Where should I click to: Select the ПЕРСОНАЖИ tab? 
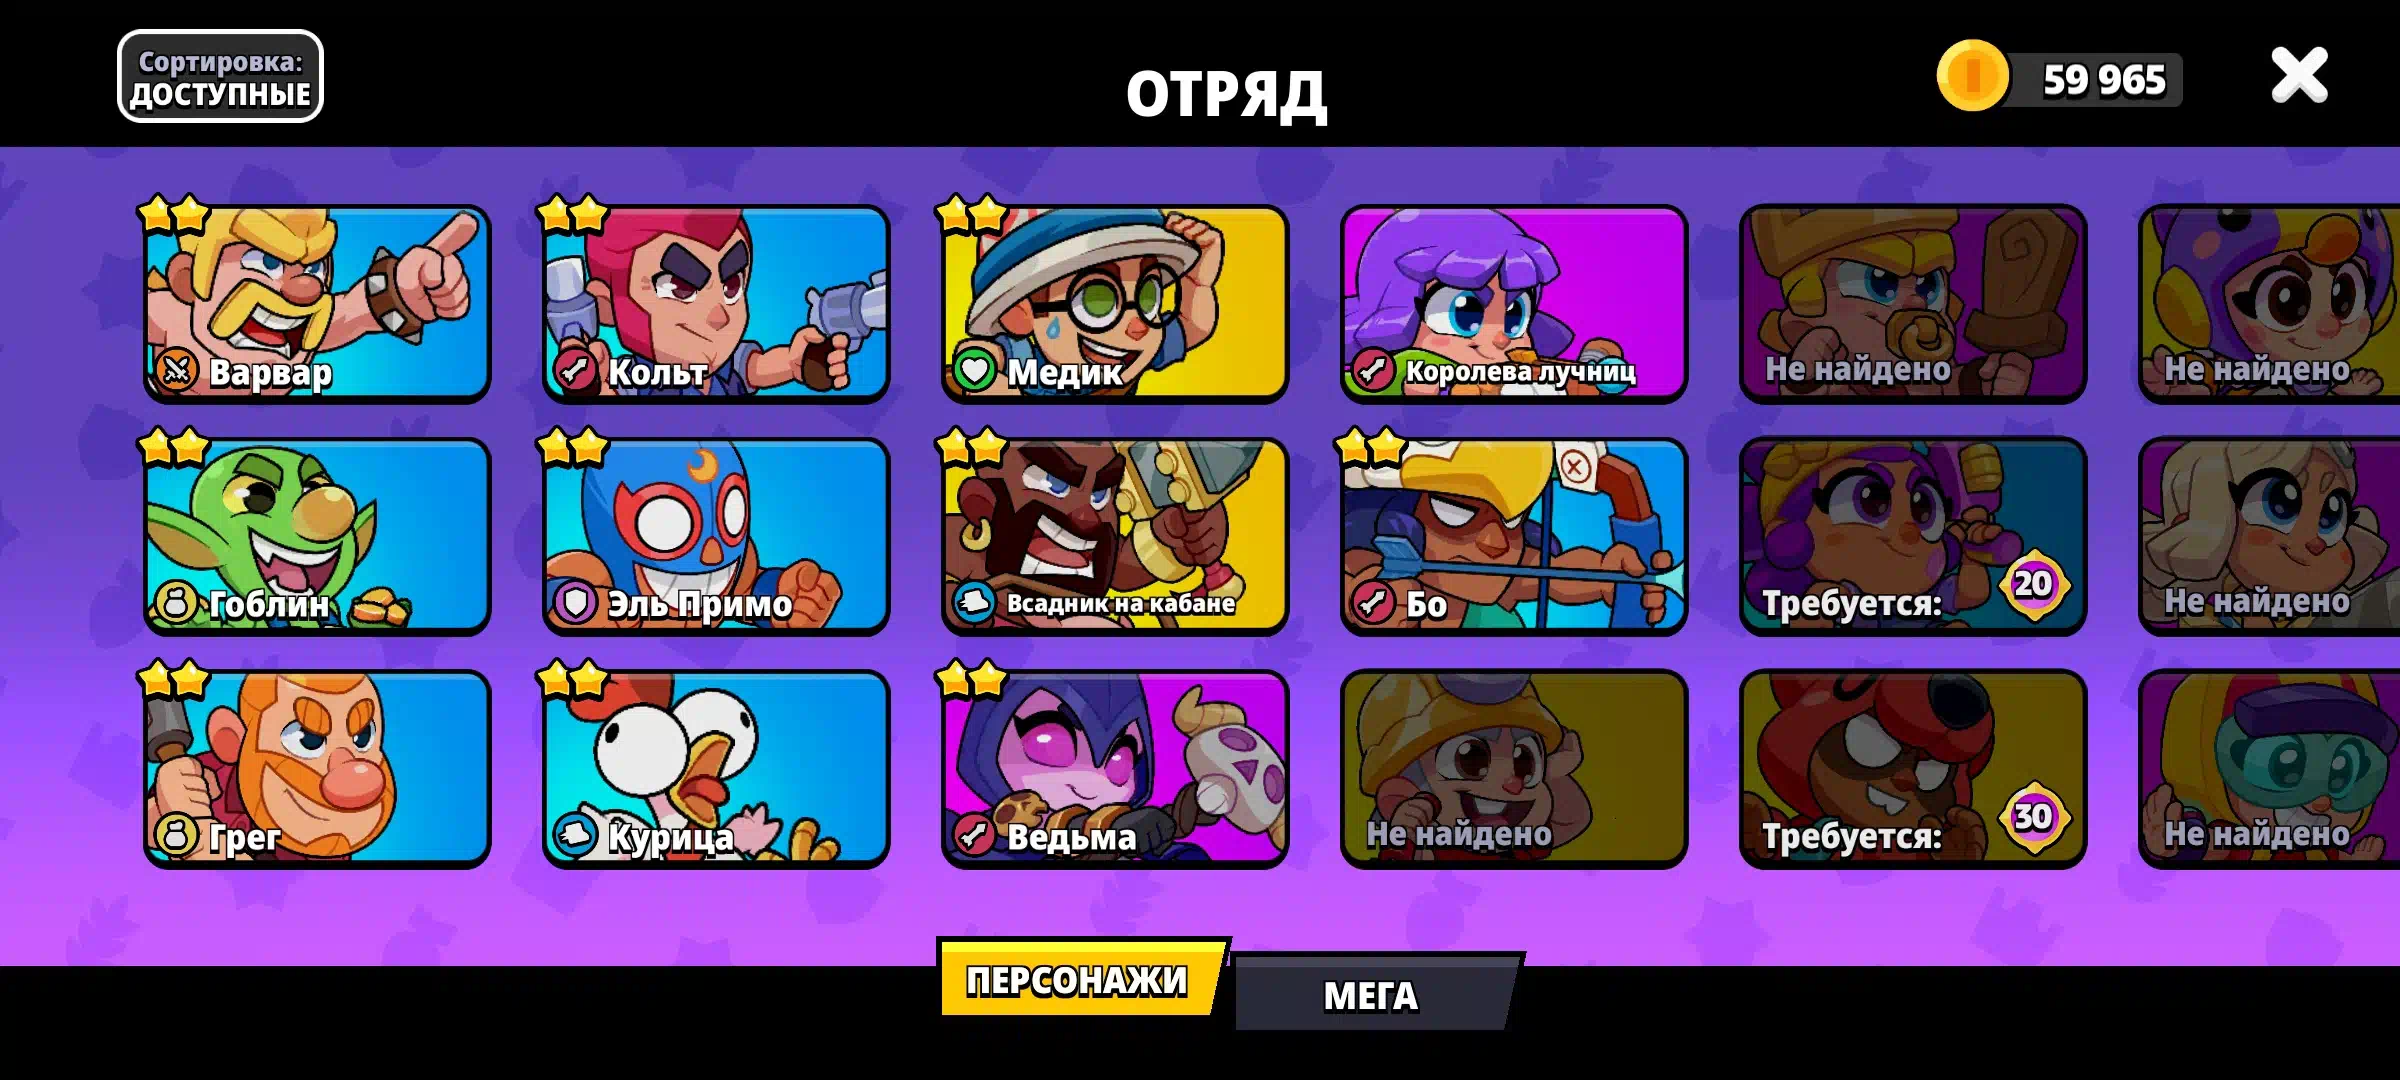1080,979
